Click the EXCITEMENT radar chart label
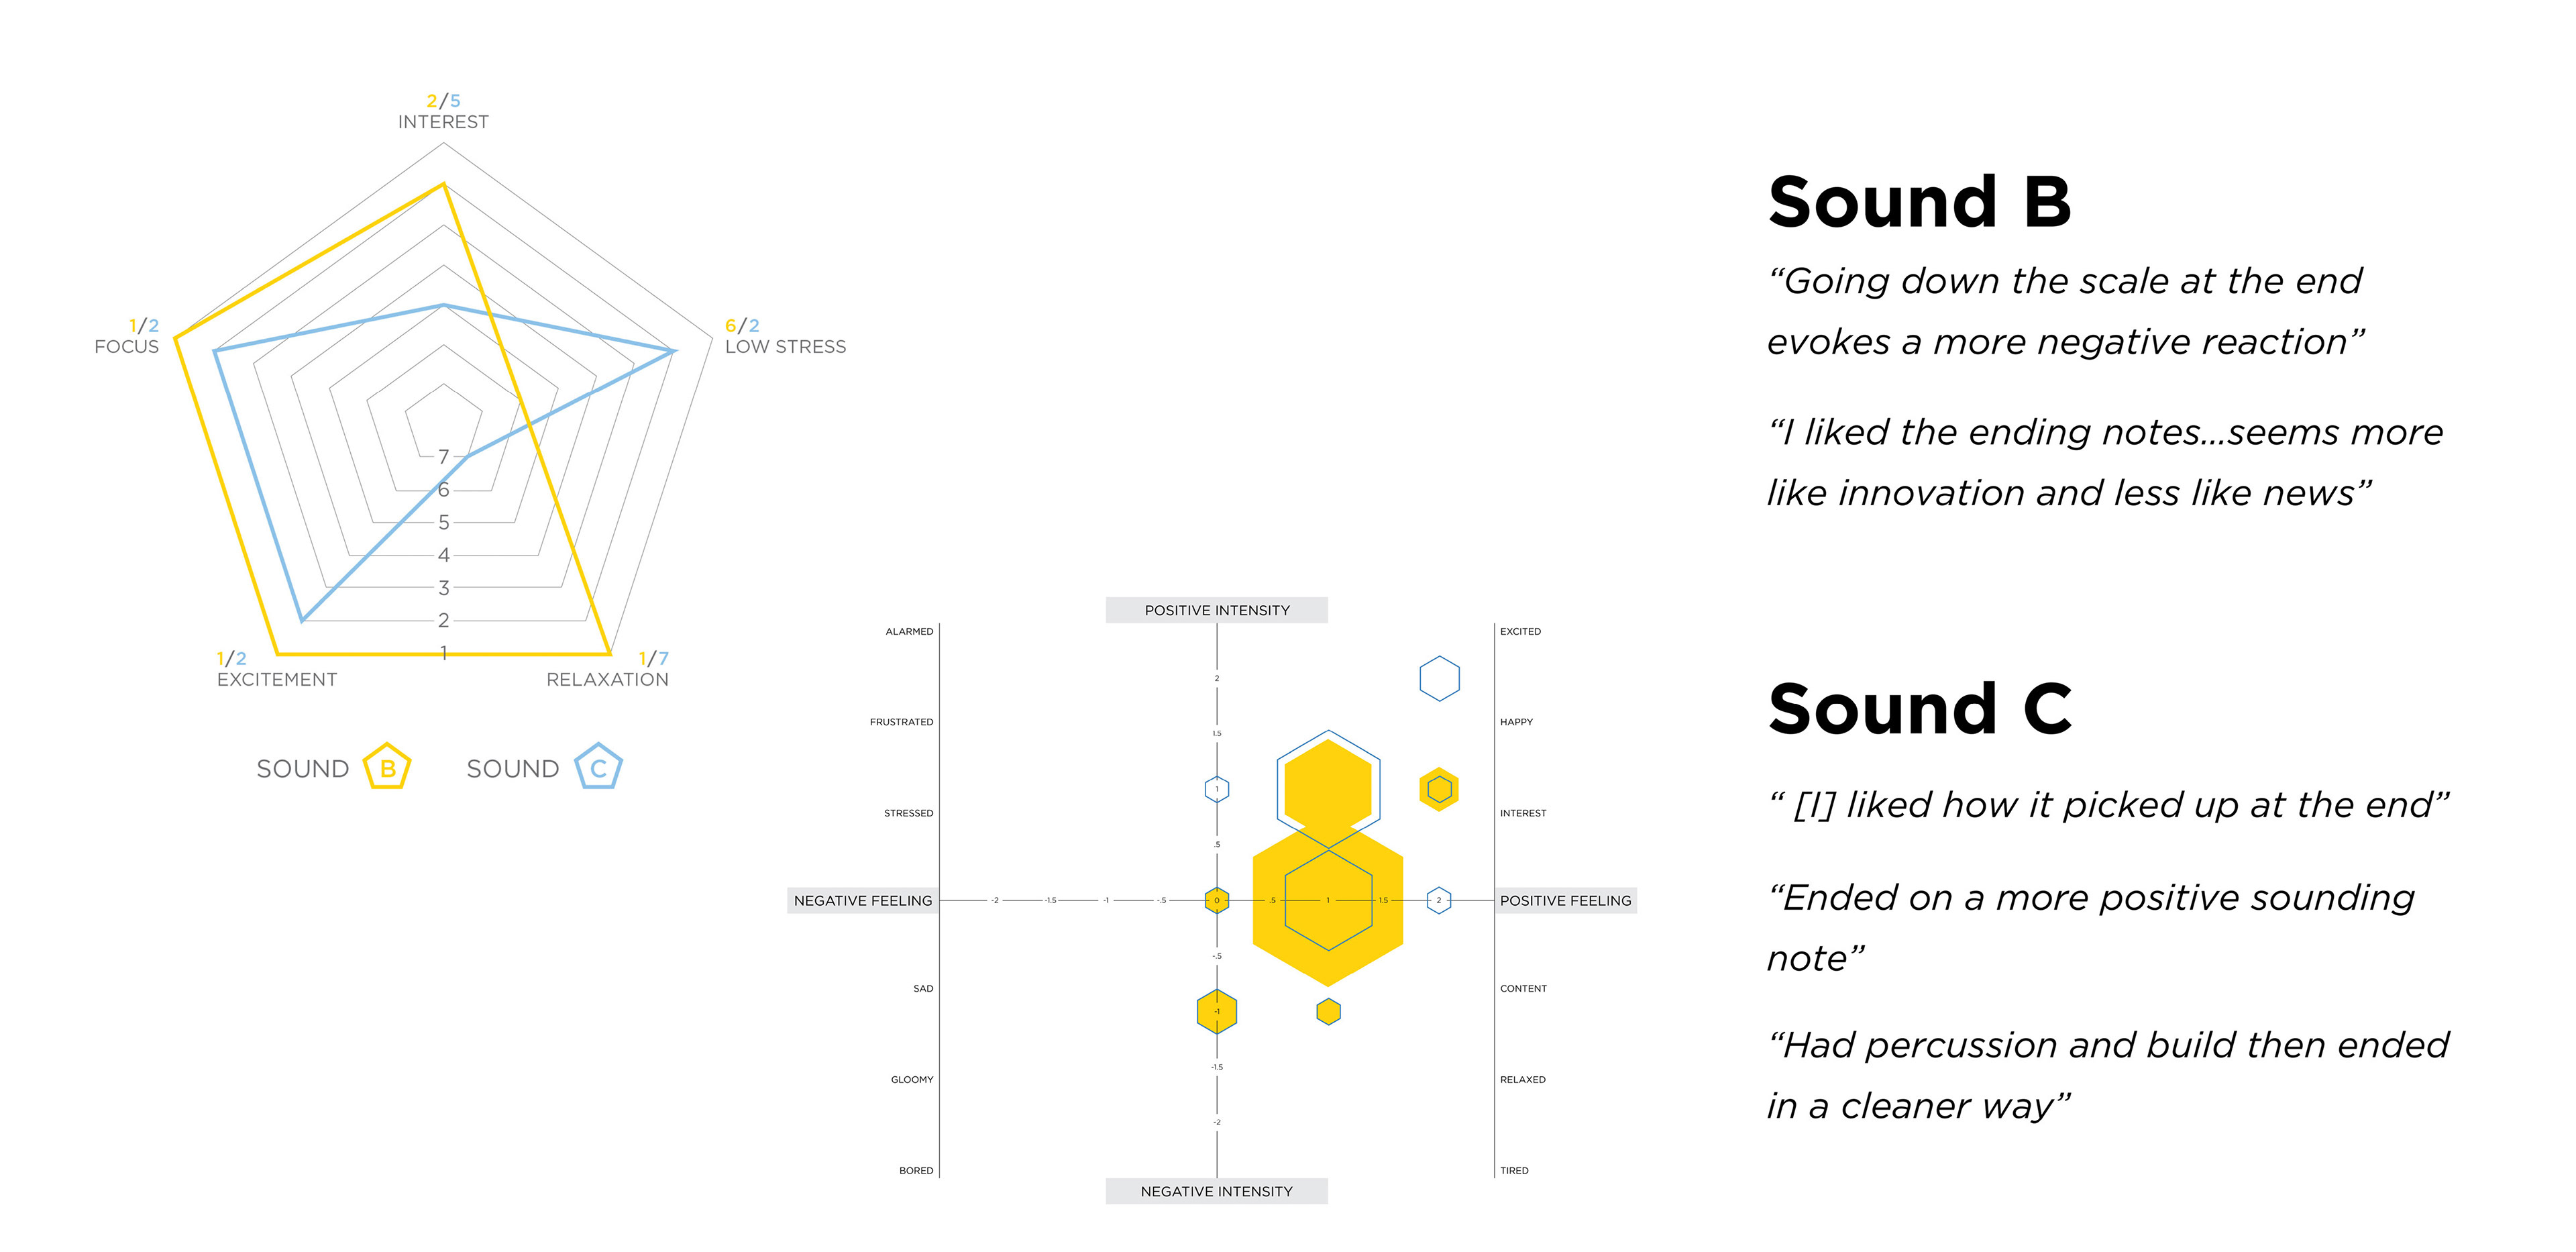Viewport: 2576px width, 1252px height. (277, 680)
